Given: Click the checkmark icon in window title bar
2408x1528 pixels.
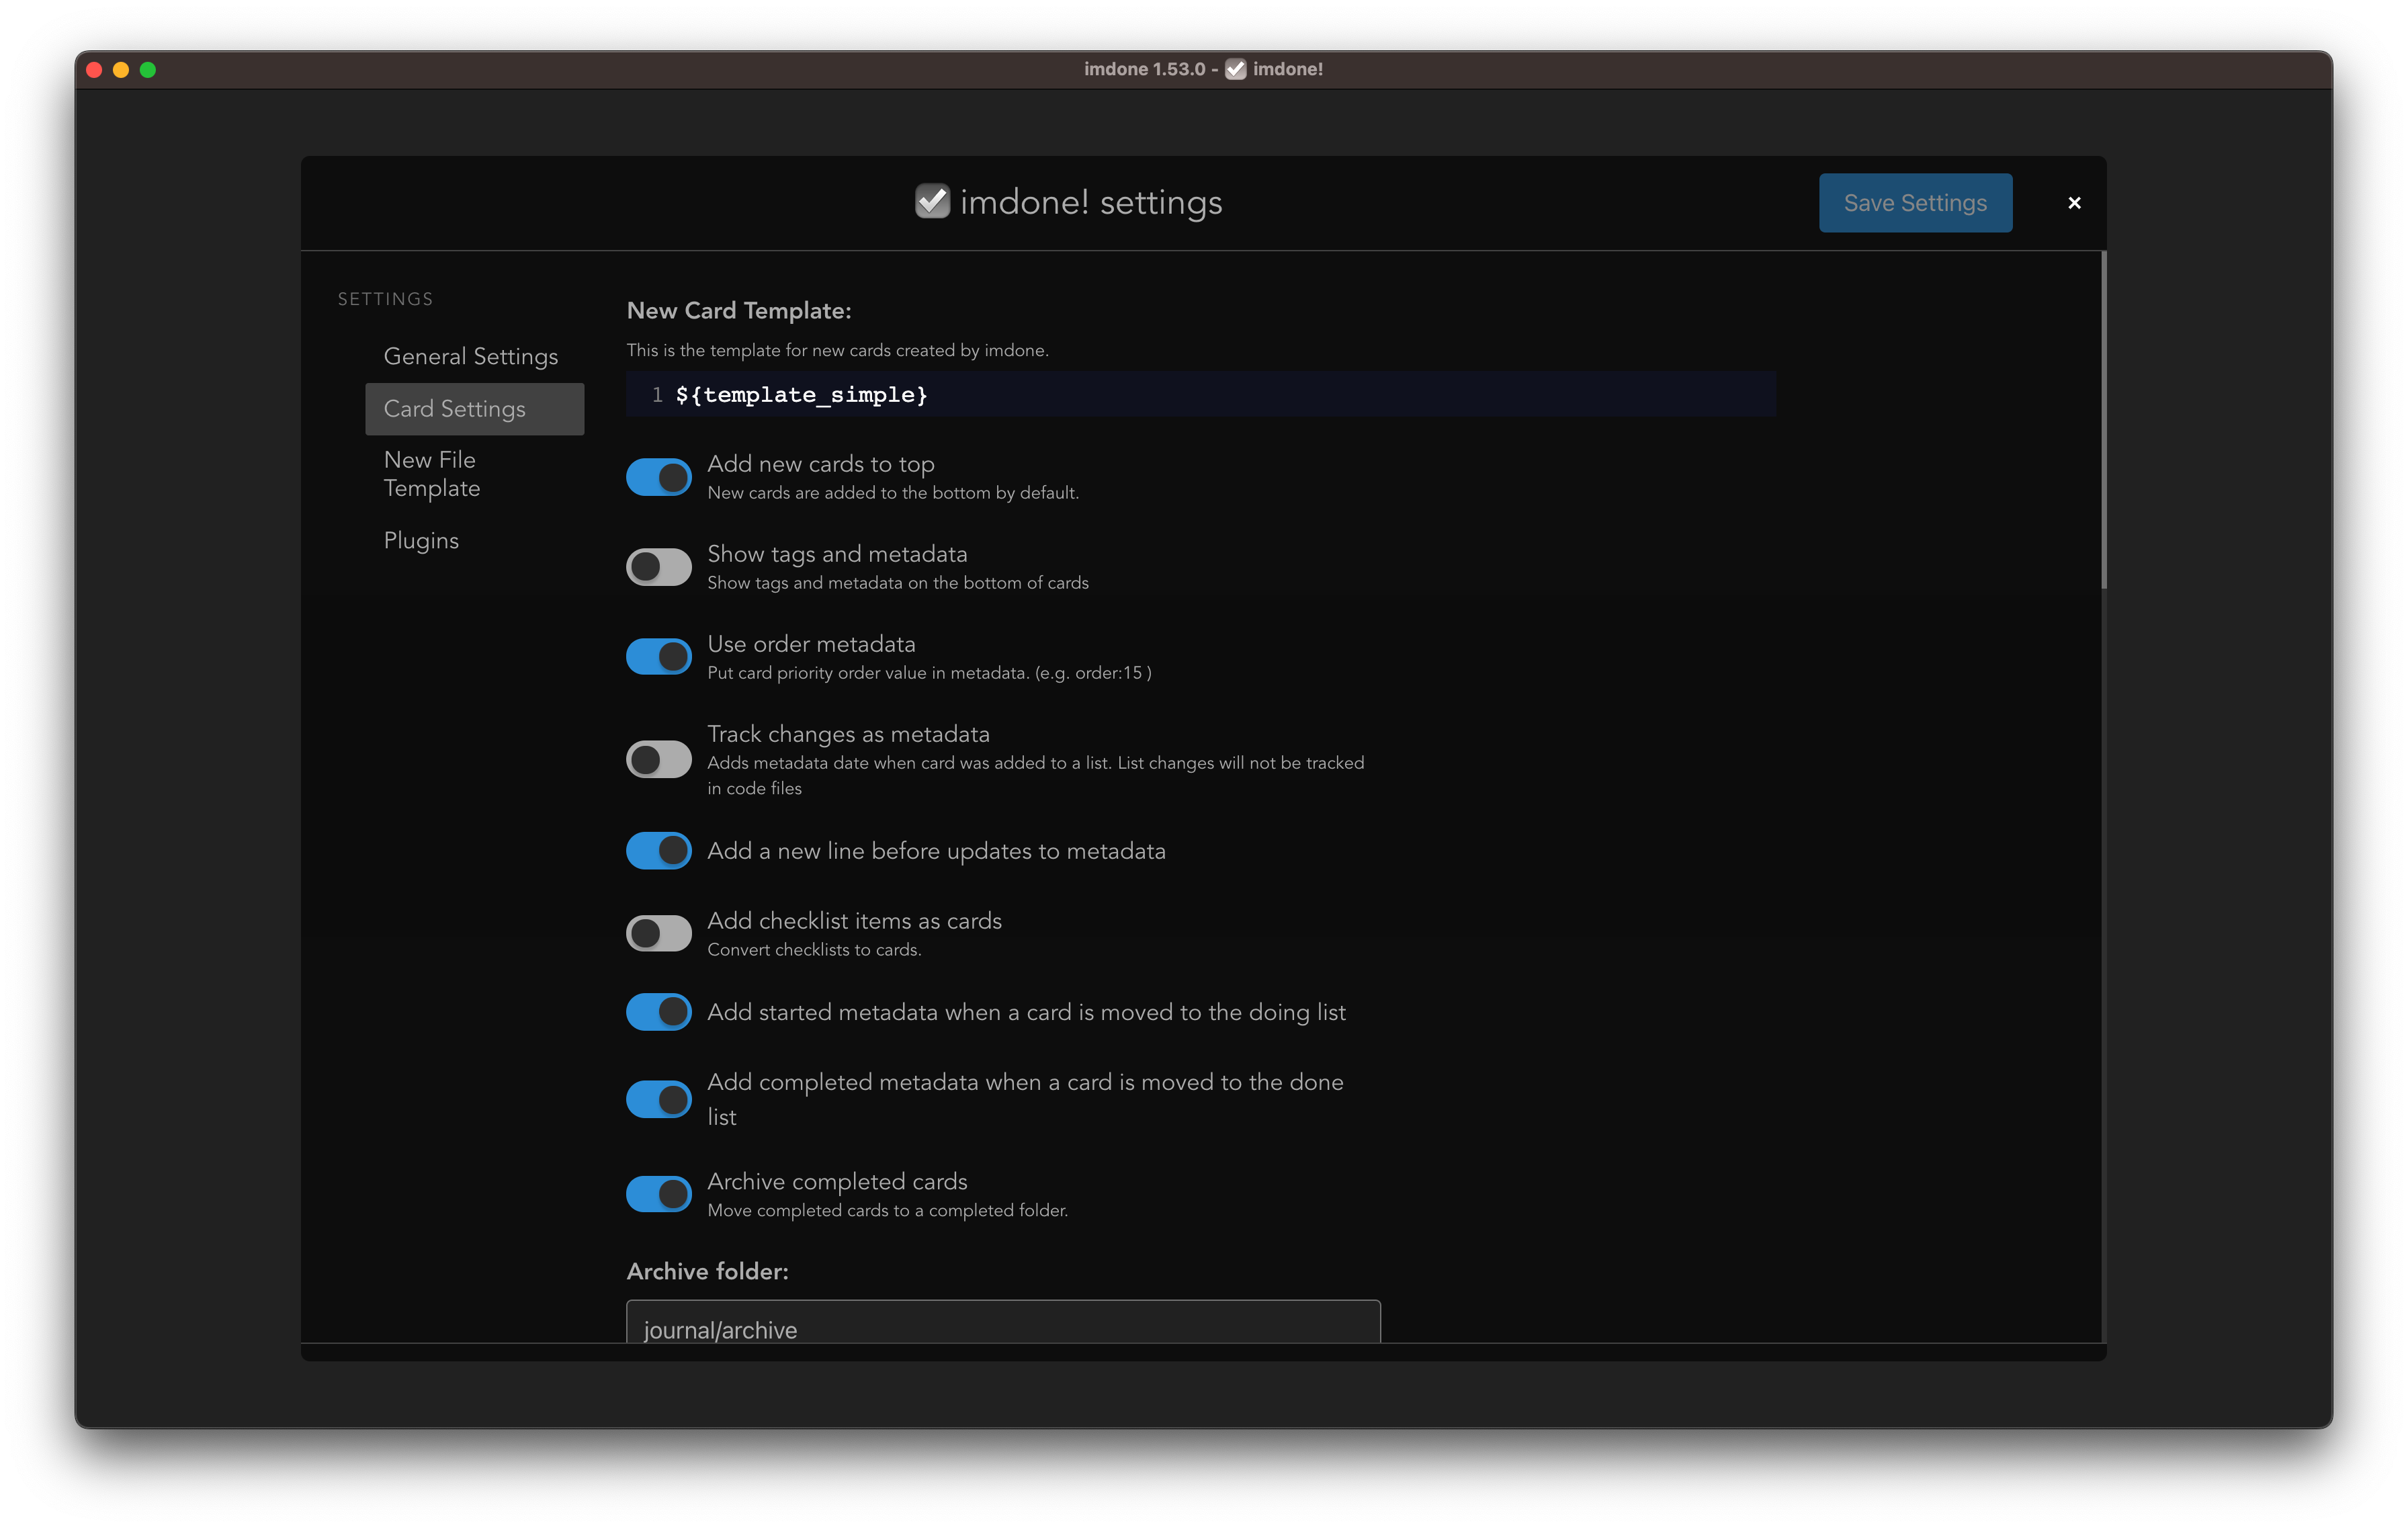Looking at the screenshot, I should click(1236, 69).
